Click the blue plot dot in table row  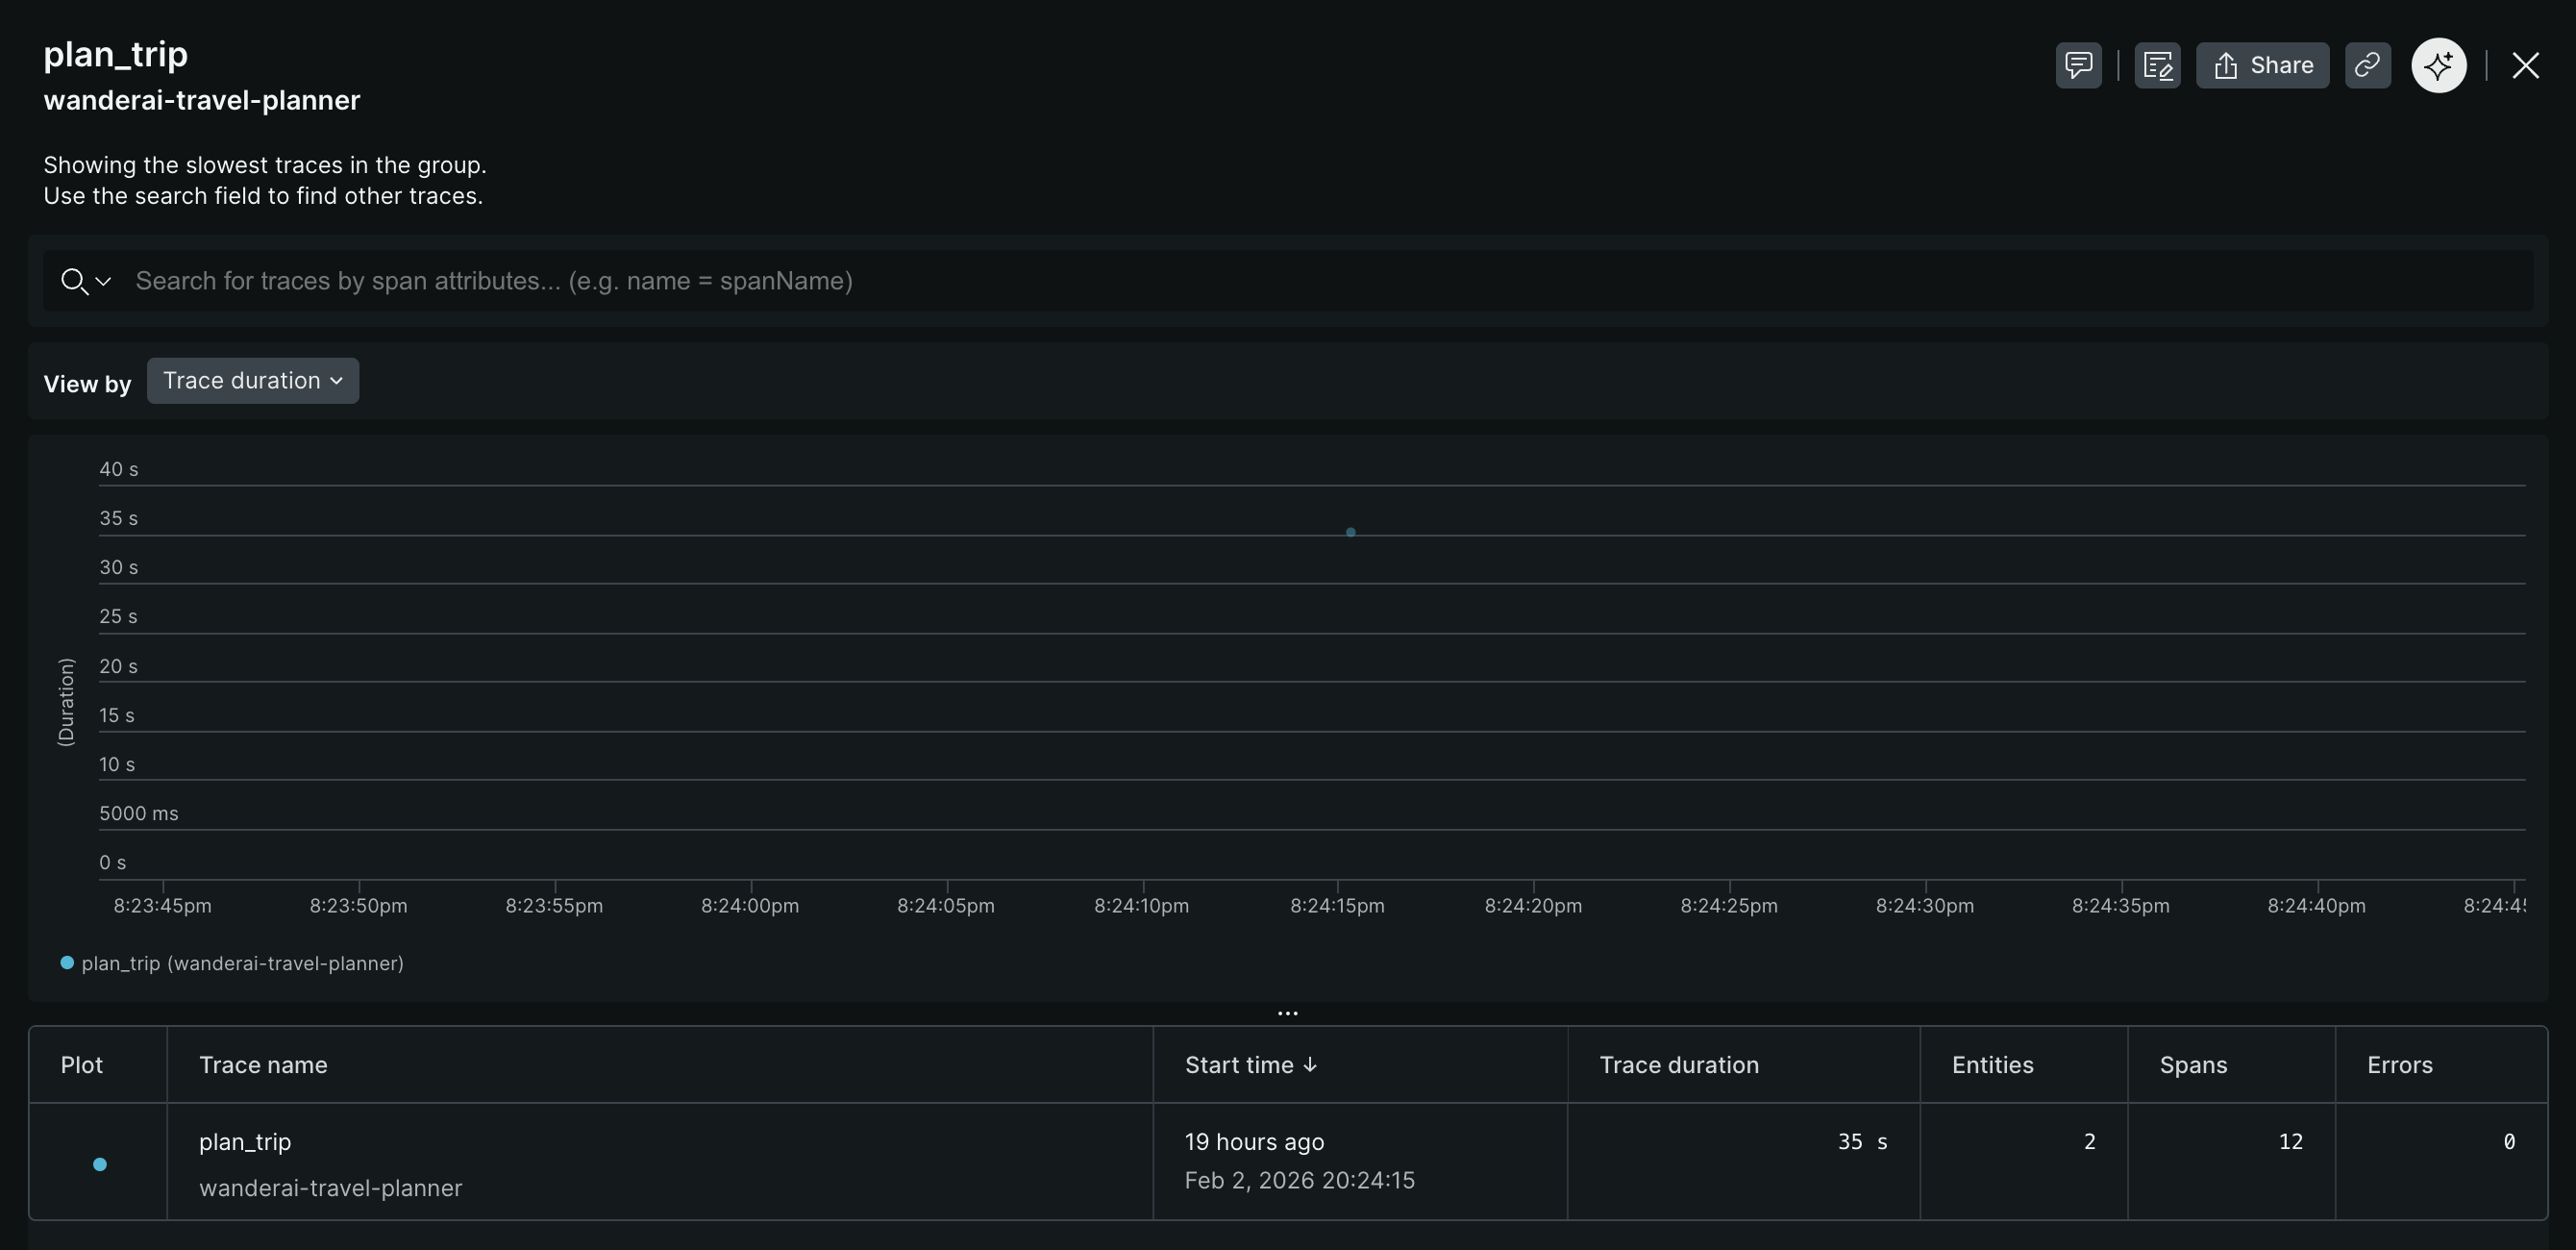[100, 1164]
